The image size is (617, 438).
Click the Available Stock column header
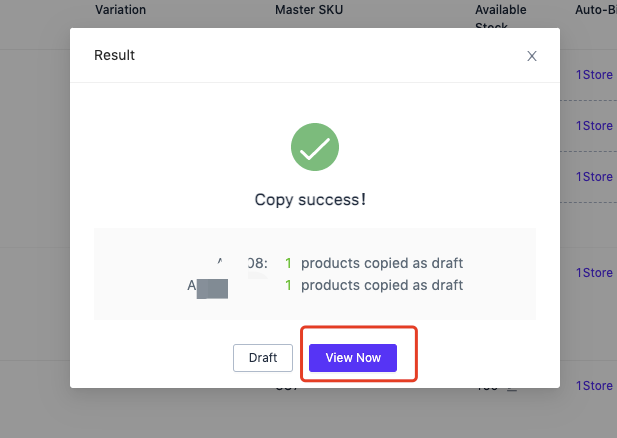501,16
